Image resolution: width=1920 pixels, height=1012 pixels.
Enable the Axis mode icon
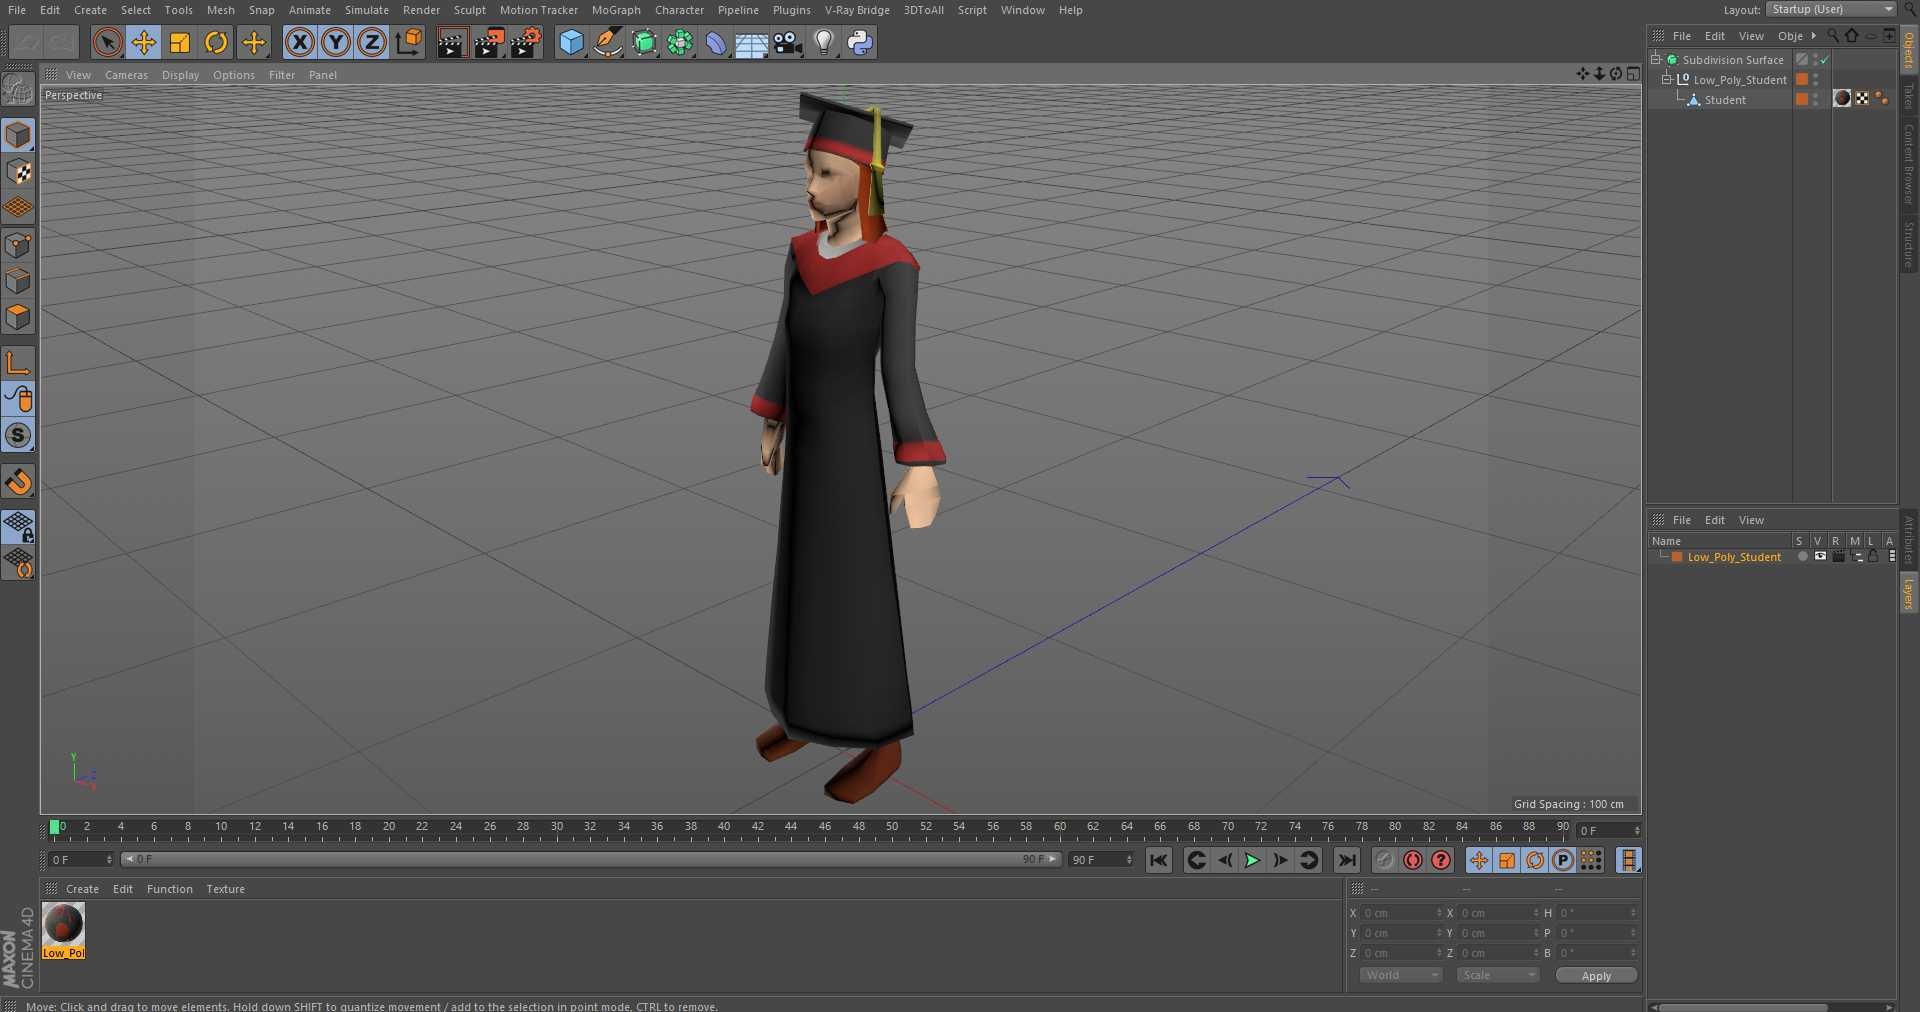pyautogui.click(x=18, y=363)
